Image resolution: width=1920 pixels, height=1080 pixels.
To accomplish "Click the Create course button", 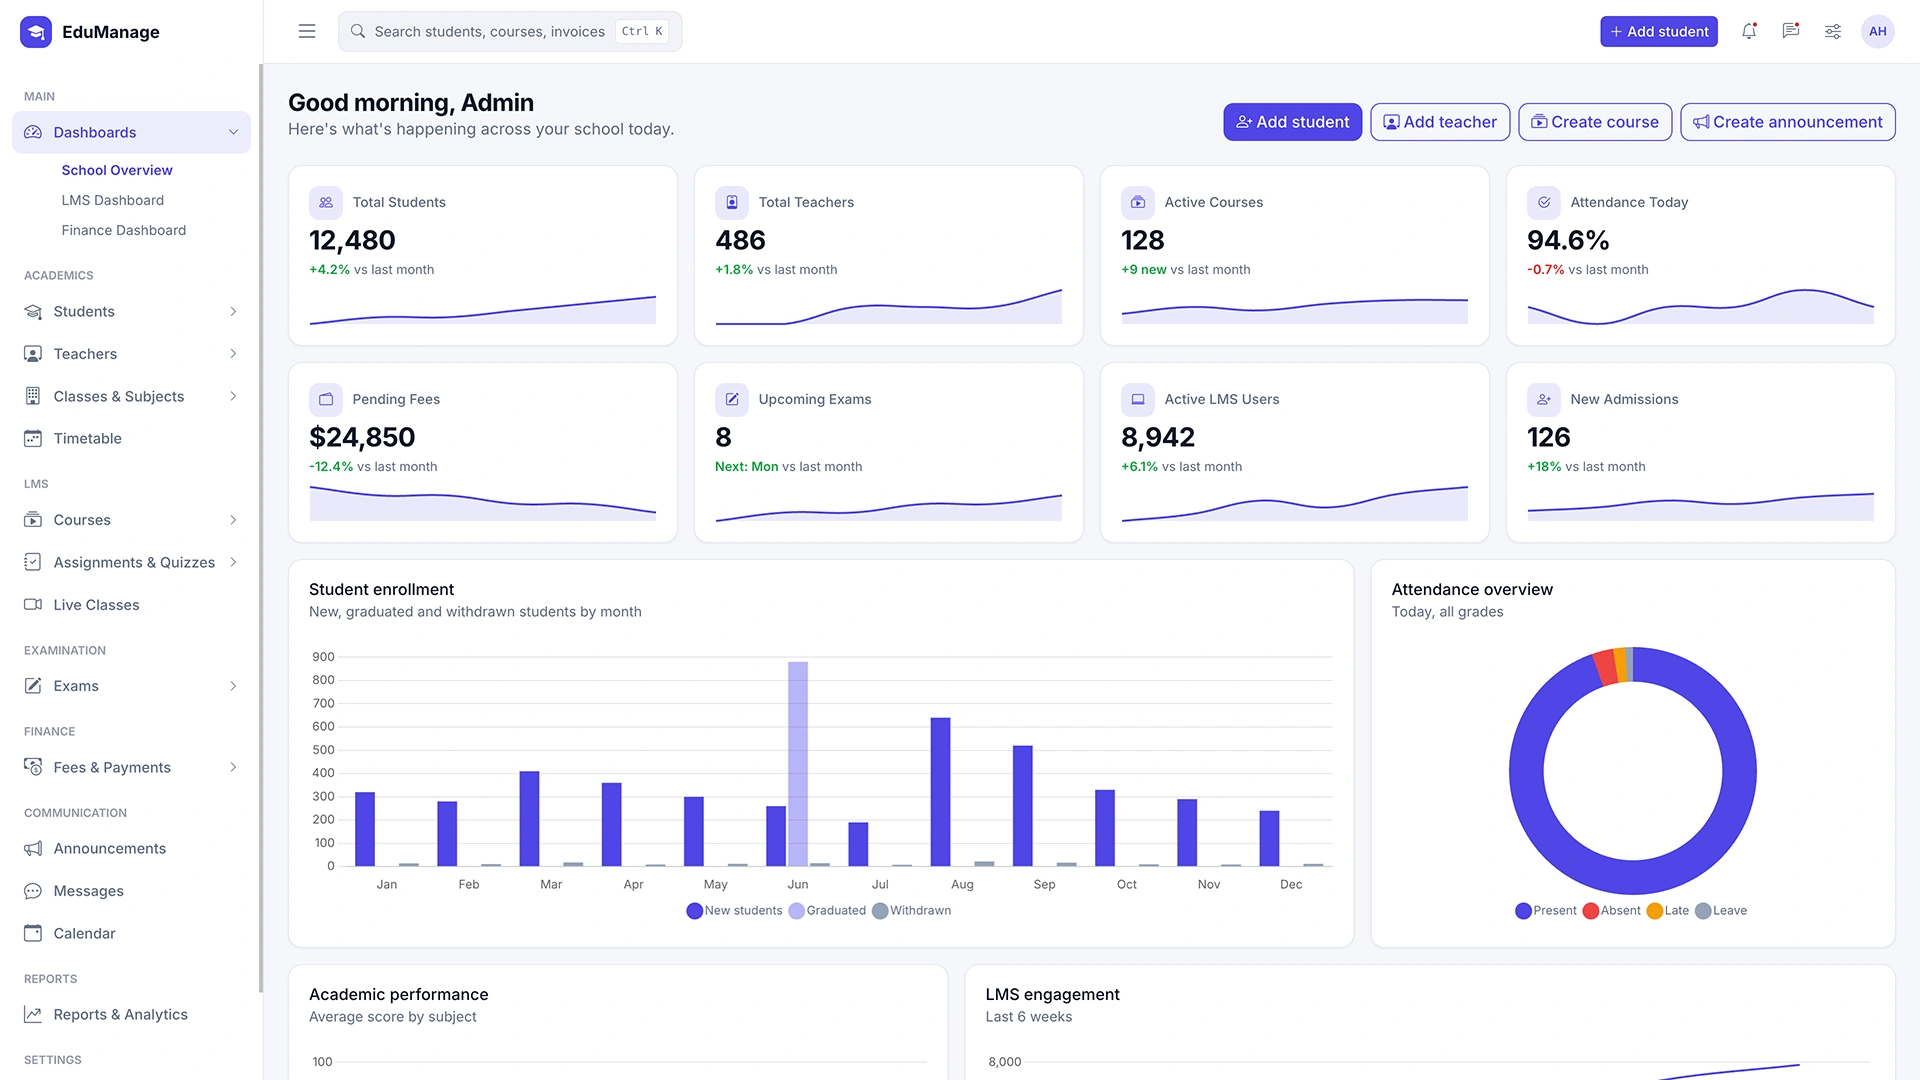I will coord(1595,122).
